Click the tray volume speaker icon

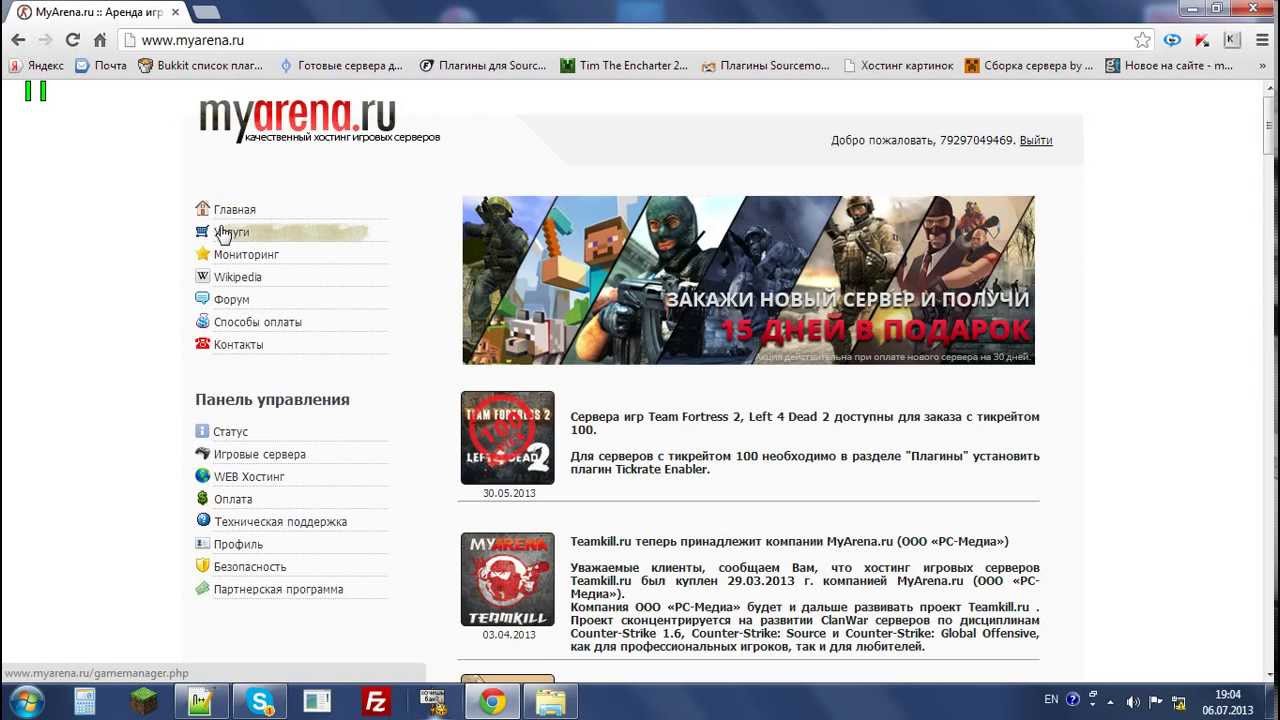tap(1133, 701)
